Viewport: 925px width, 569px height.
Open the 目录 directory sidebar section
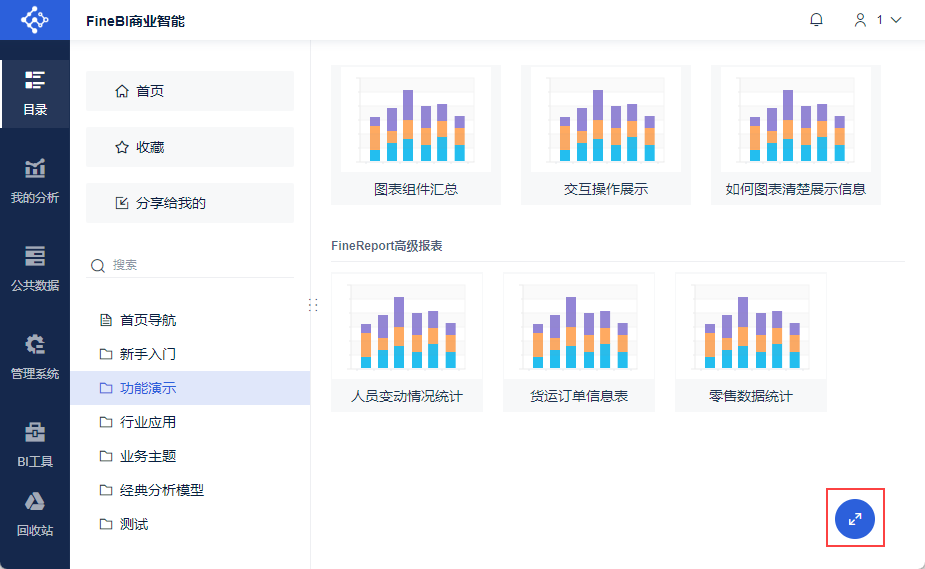35,94
